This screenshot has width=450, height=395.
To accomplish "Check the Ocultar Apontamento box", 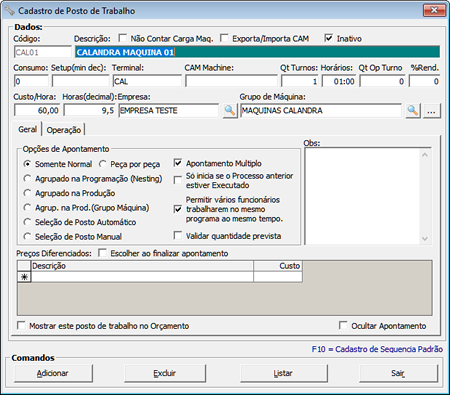I will pos(343,325).
